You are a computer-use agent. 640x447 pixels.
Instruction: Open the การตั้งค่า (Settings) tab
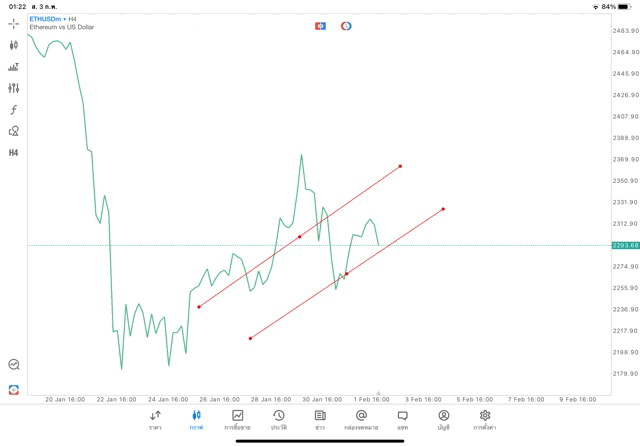click(x=485, y=420)
